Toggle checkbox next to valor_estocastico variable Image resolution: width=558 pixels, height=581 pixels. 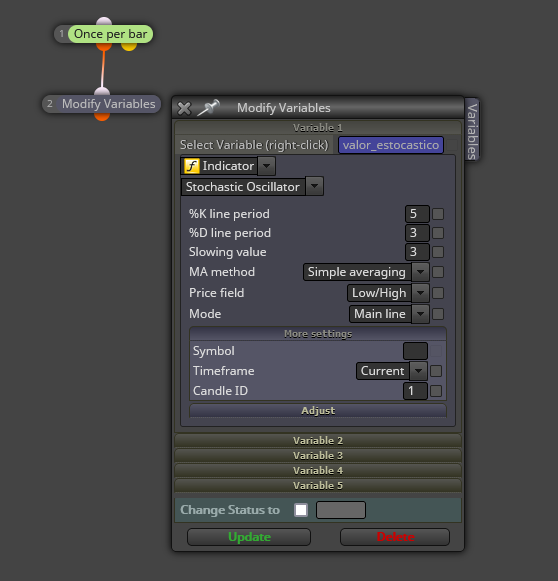pyautogui.click(x=451, y=145)
